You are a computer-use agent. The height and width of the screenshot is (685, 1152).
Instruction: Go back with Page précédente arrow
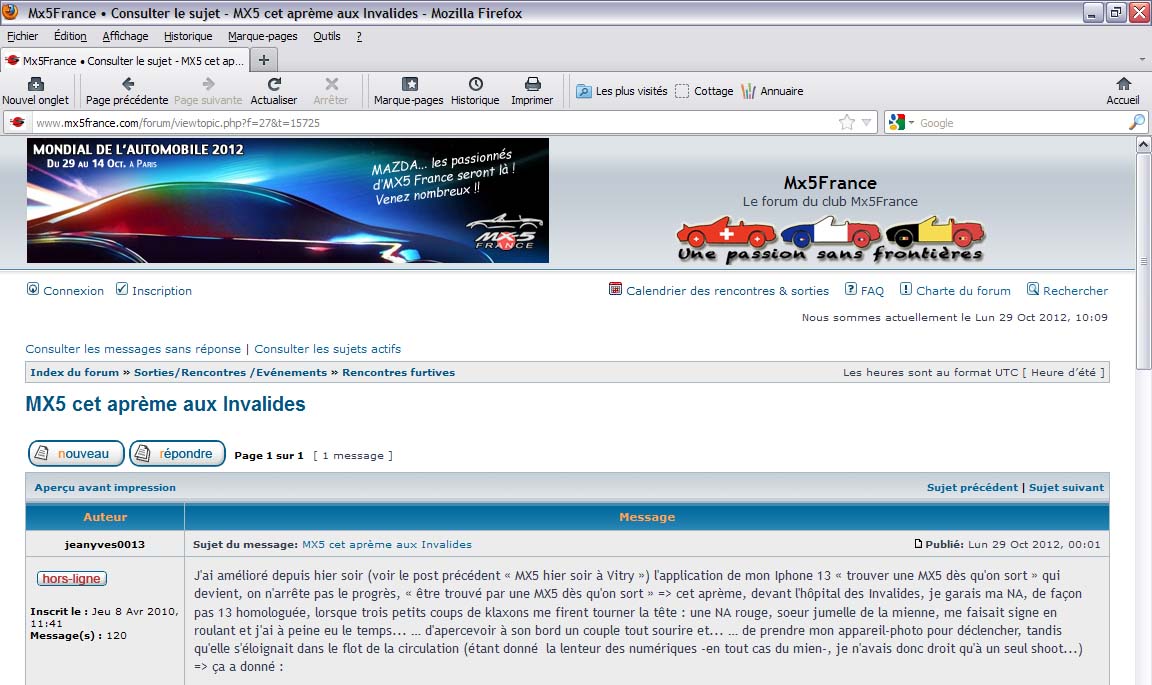(x=127, y=84)
